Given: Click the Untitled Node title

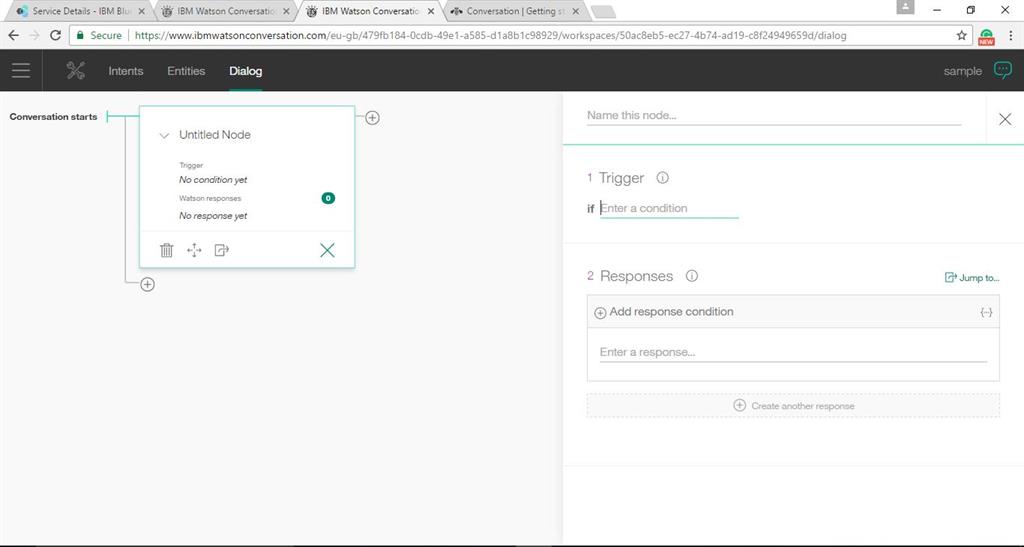Looking at the screenshot, I should 215,134.
